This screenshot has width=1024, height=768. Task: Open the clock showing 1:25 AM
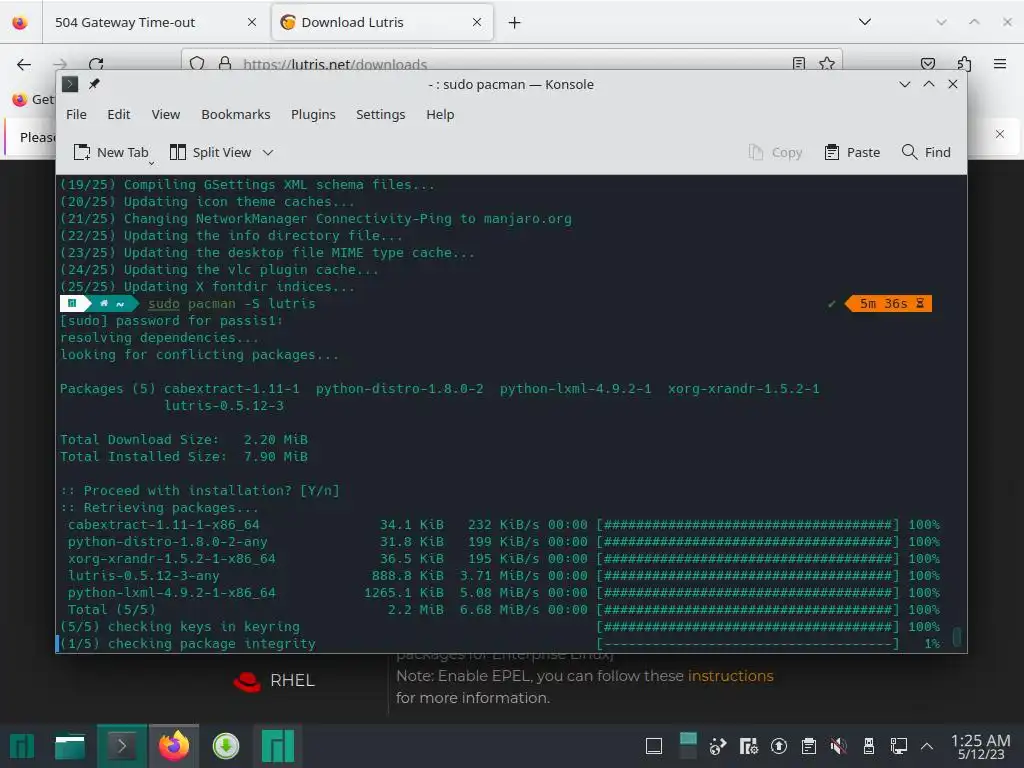point(980,746)
